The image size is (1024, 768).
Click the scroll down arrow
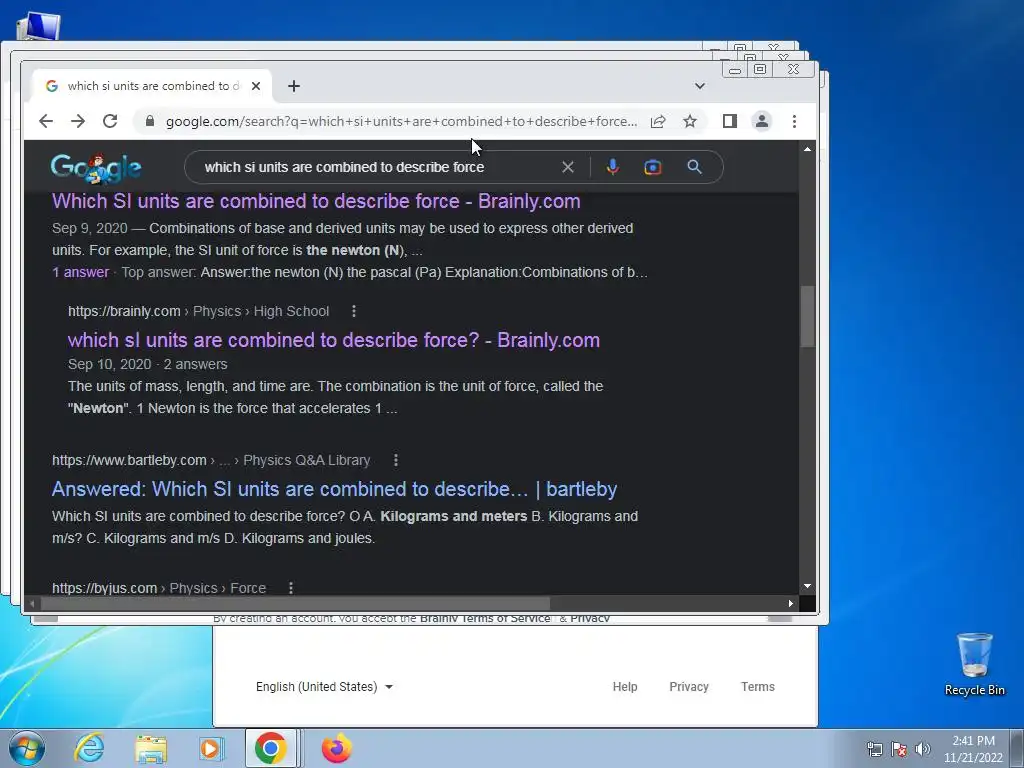click(x=807, y=586)
